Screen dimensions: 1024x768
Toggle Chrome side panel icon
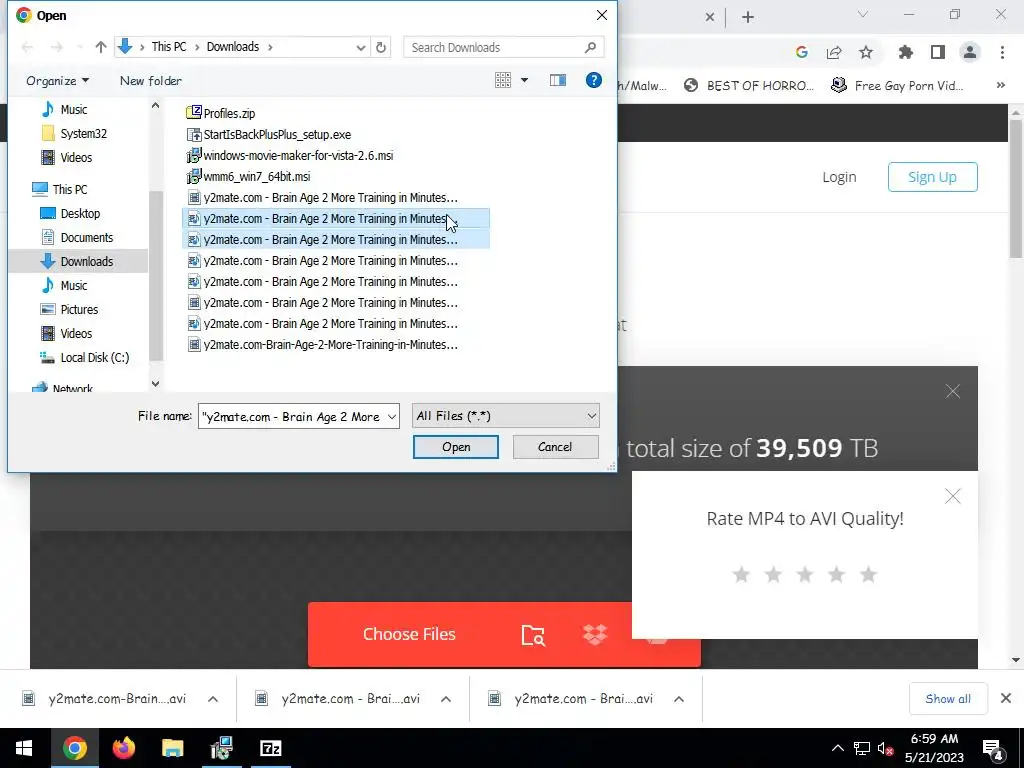(938, 52)
